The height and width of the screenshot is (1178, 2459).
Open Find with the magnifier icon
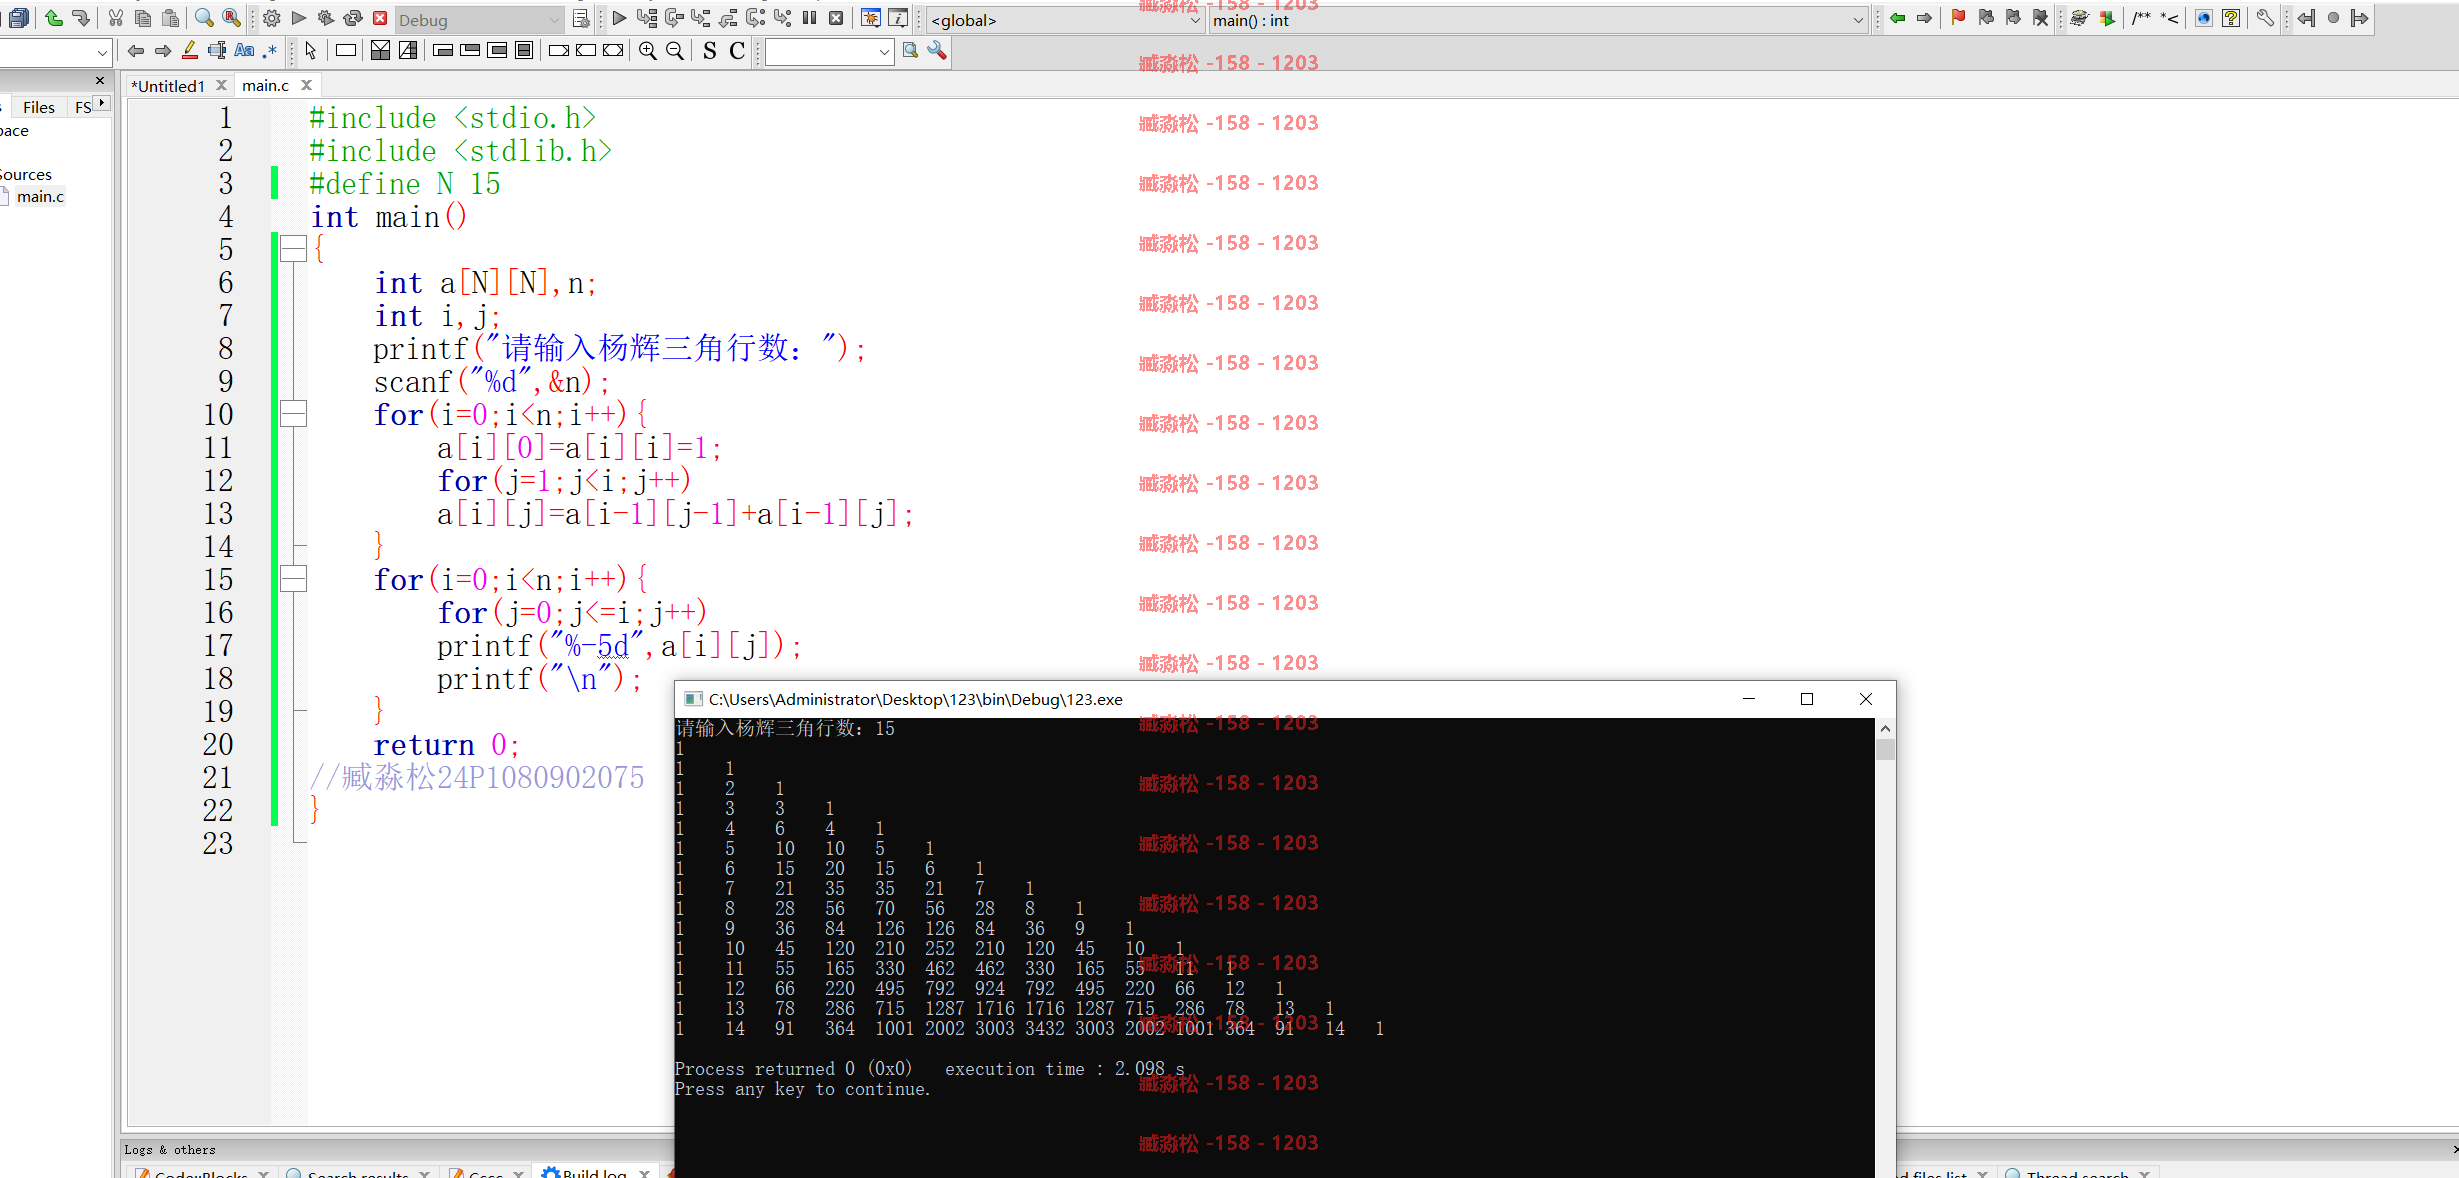tap(204, 18)
